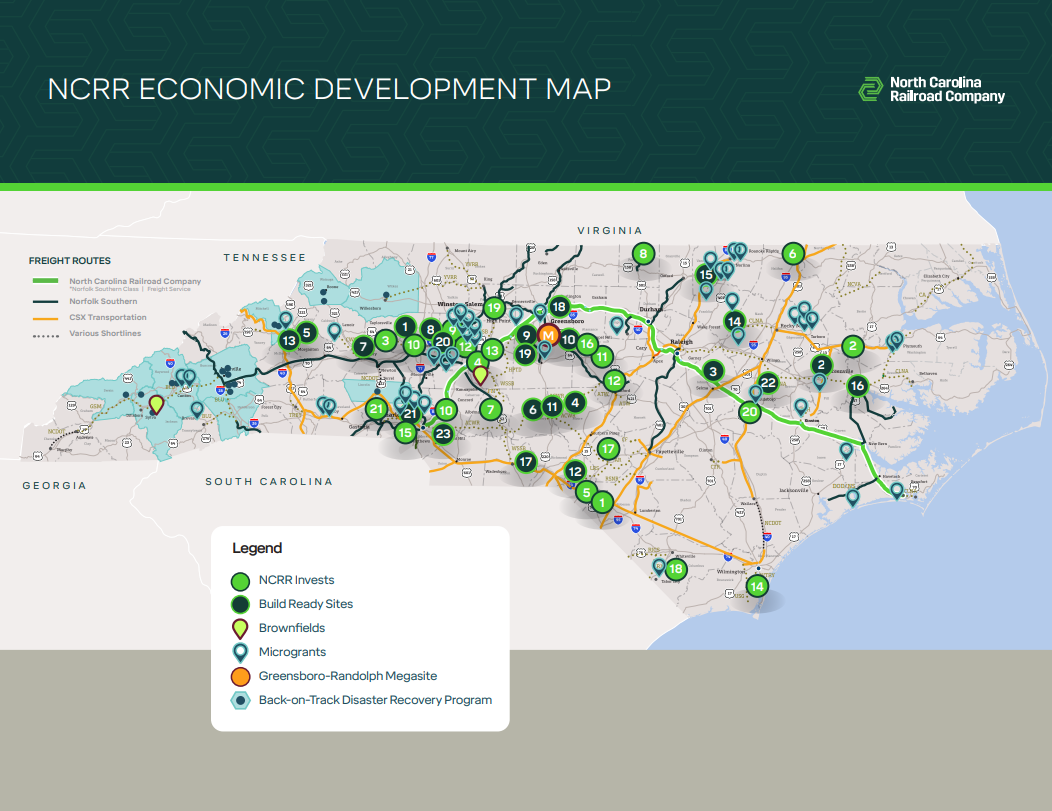Click the NCRR Economic Development Map title
This screenshot has width=1052, height=811.
click(329, 89)
